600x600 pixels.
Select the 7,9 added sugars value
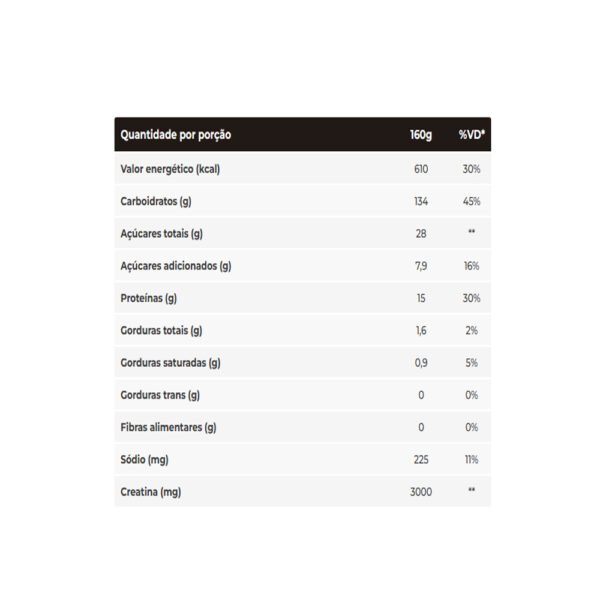pyautogui.click(x=421, y=266)
